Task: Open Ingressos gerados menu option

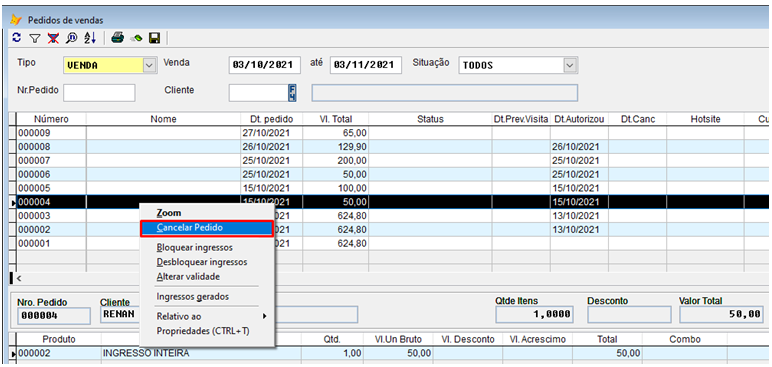Action: coord(193,297)
